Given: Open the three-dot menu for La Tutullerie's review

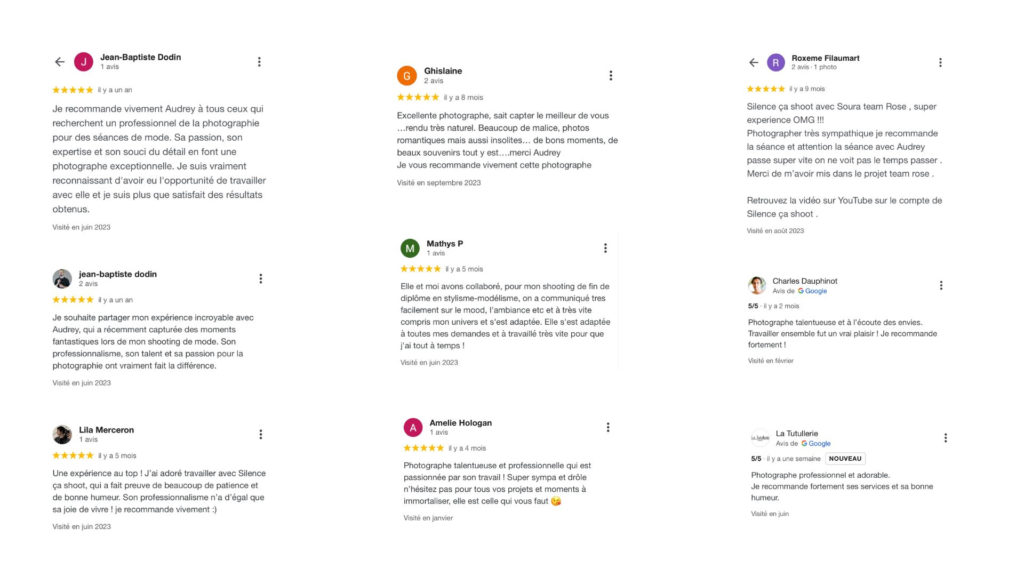Looking at the screenshot, I should [945, 438].
